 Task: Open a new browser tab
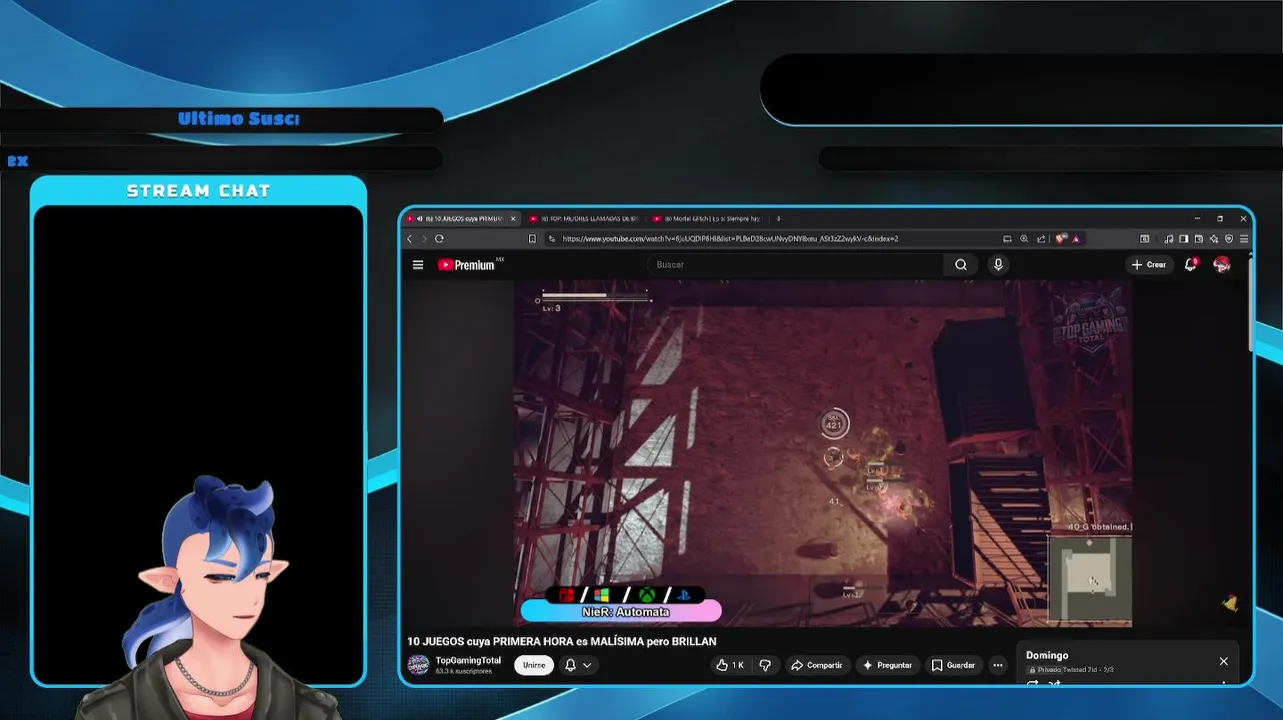click(779, 218)
